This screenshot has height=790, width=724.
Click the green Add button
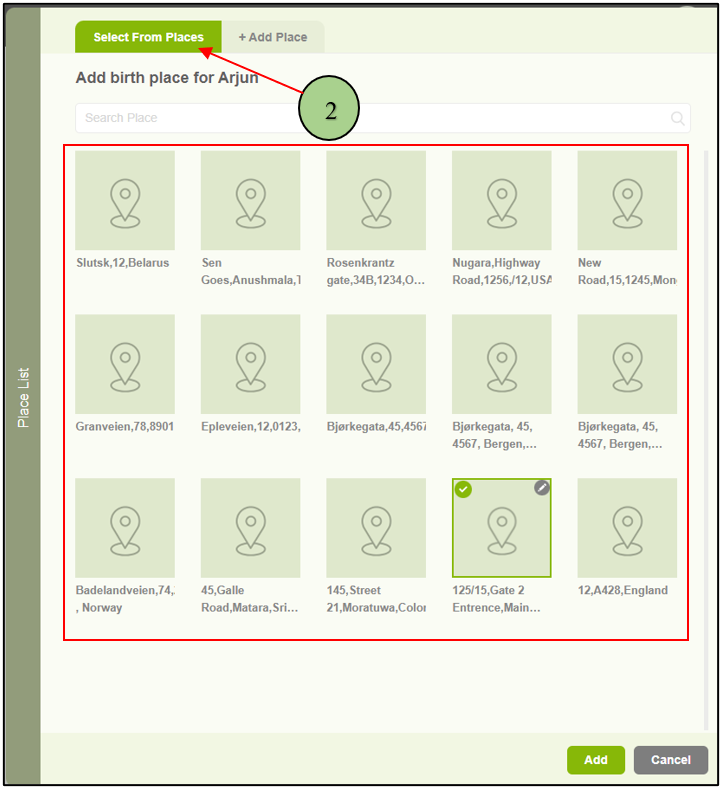pos(595,760)
